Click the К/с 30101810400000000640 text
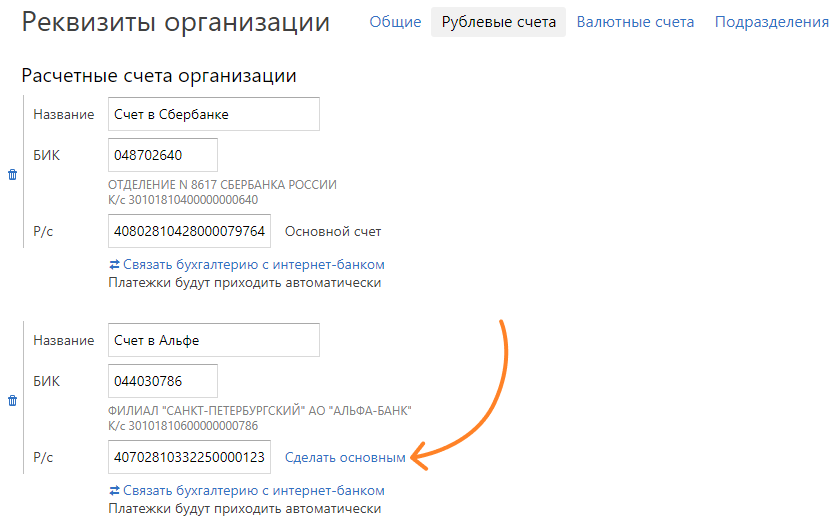 point(183,200)
